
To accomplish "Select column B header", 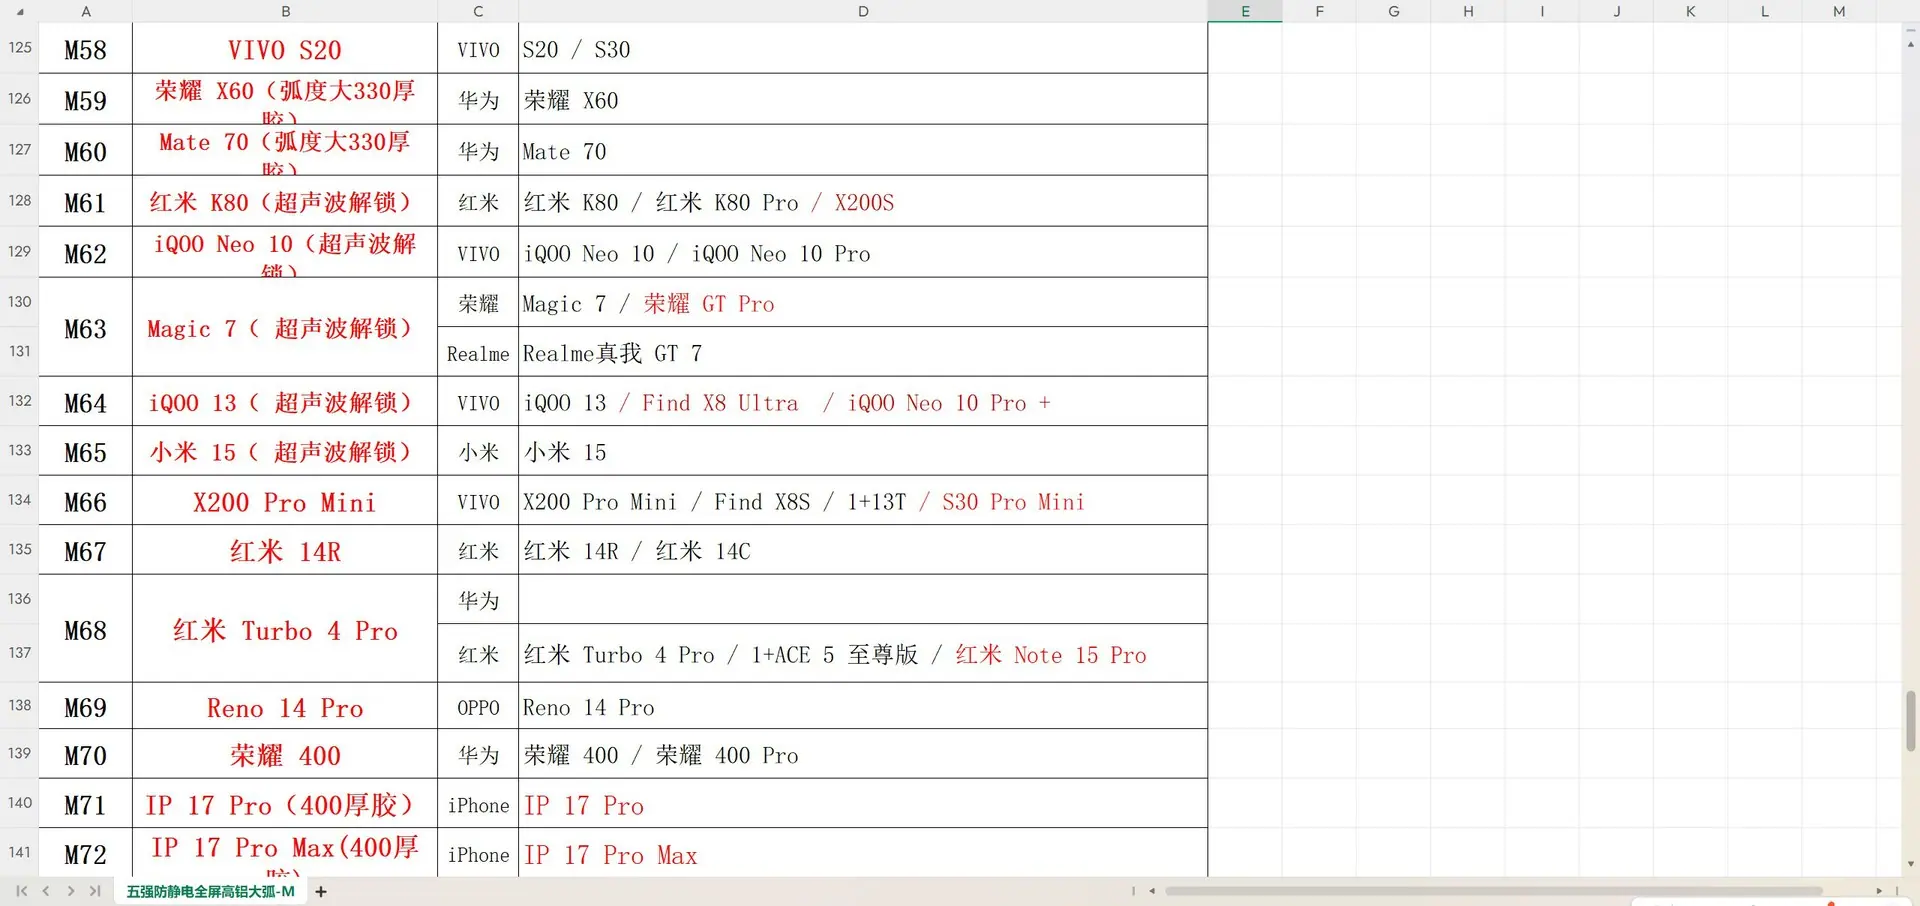I will (x=285, y=11).
